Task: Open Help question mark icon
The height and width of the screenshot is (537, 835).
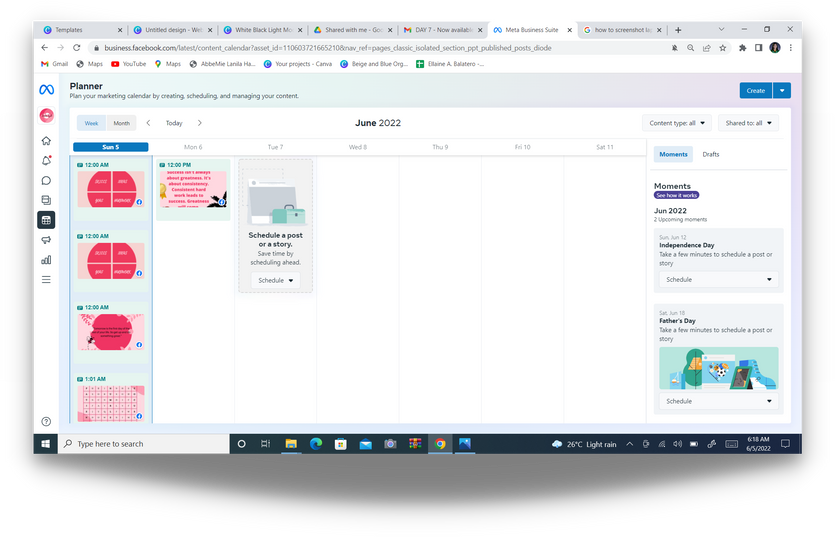Action: click(x=46, y=421)
